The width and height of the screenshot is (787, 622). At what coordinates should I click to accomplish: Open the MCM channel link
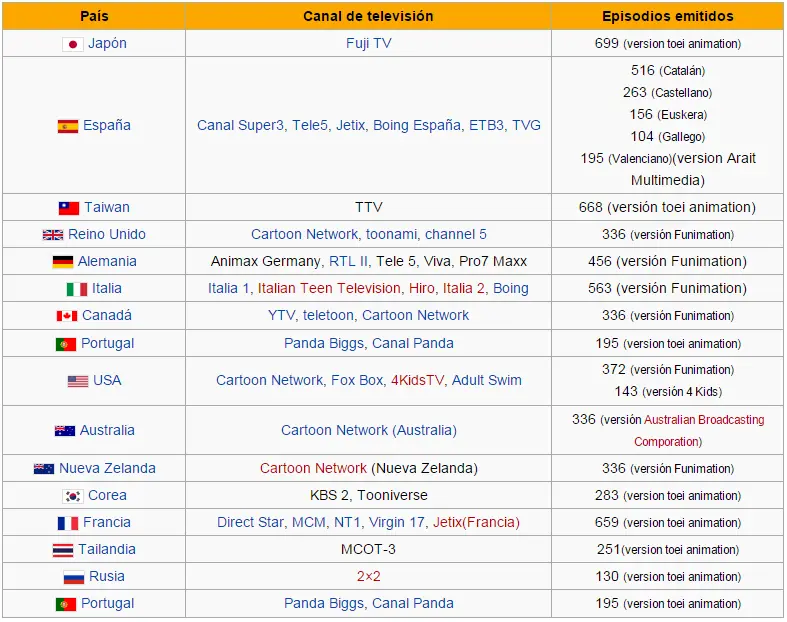pos(309,523)
